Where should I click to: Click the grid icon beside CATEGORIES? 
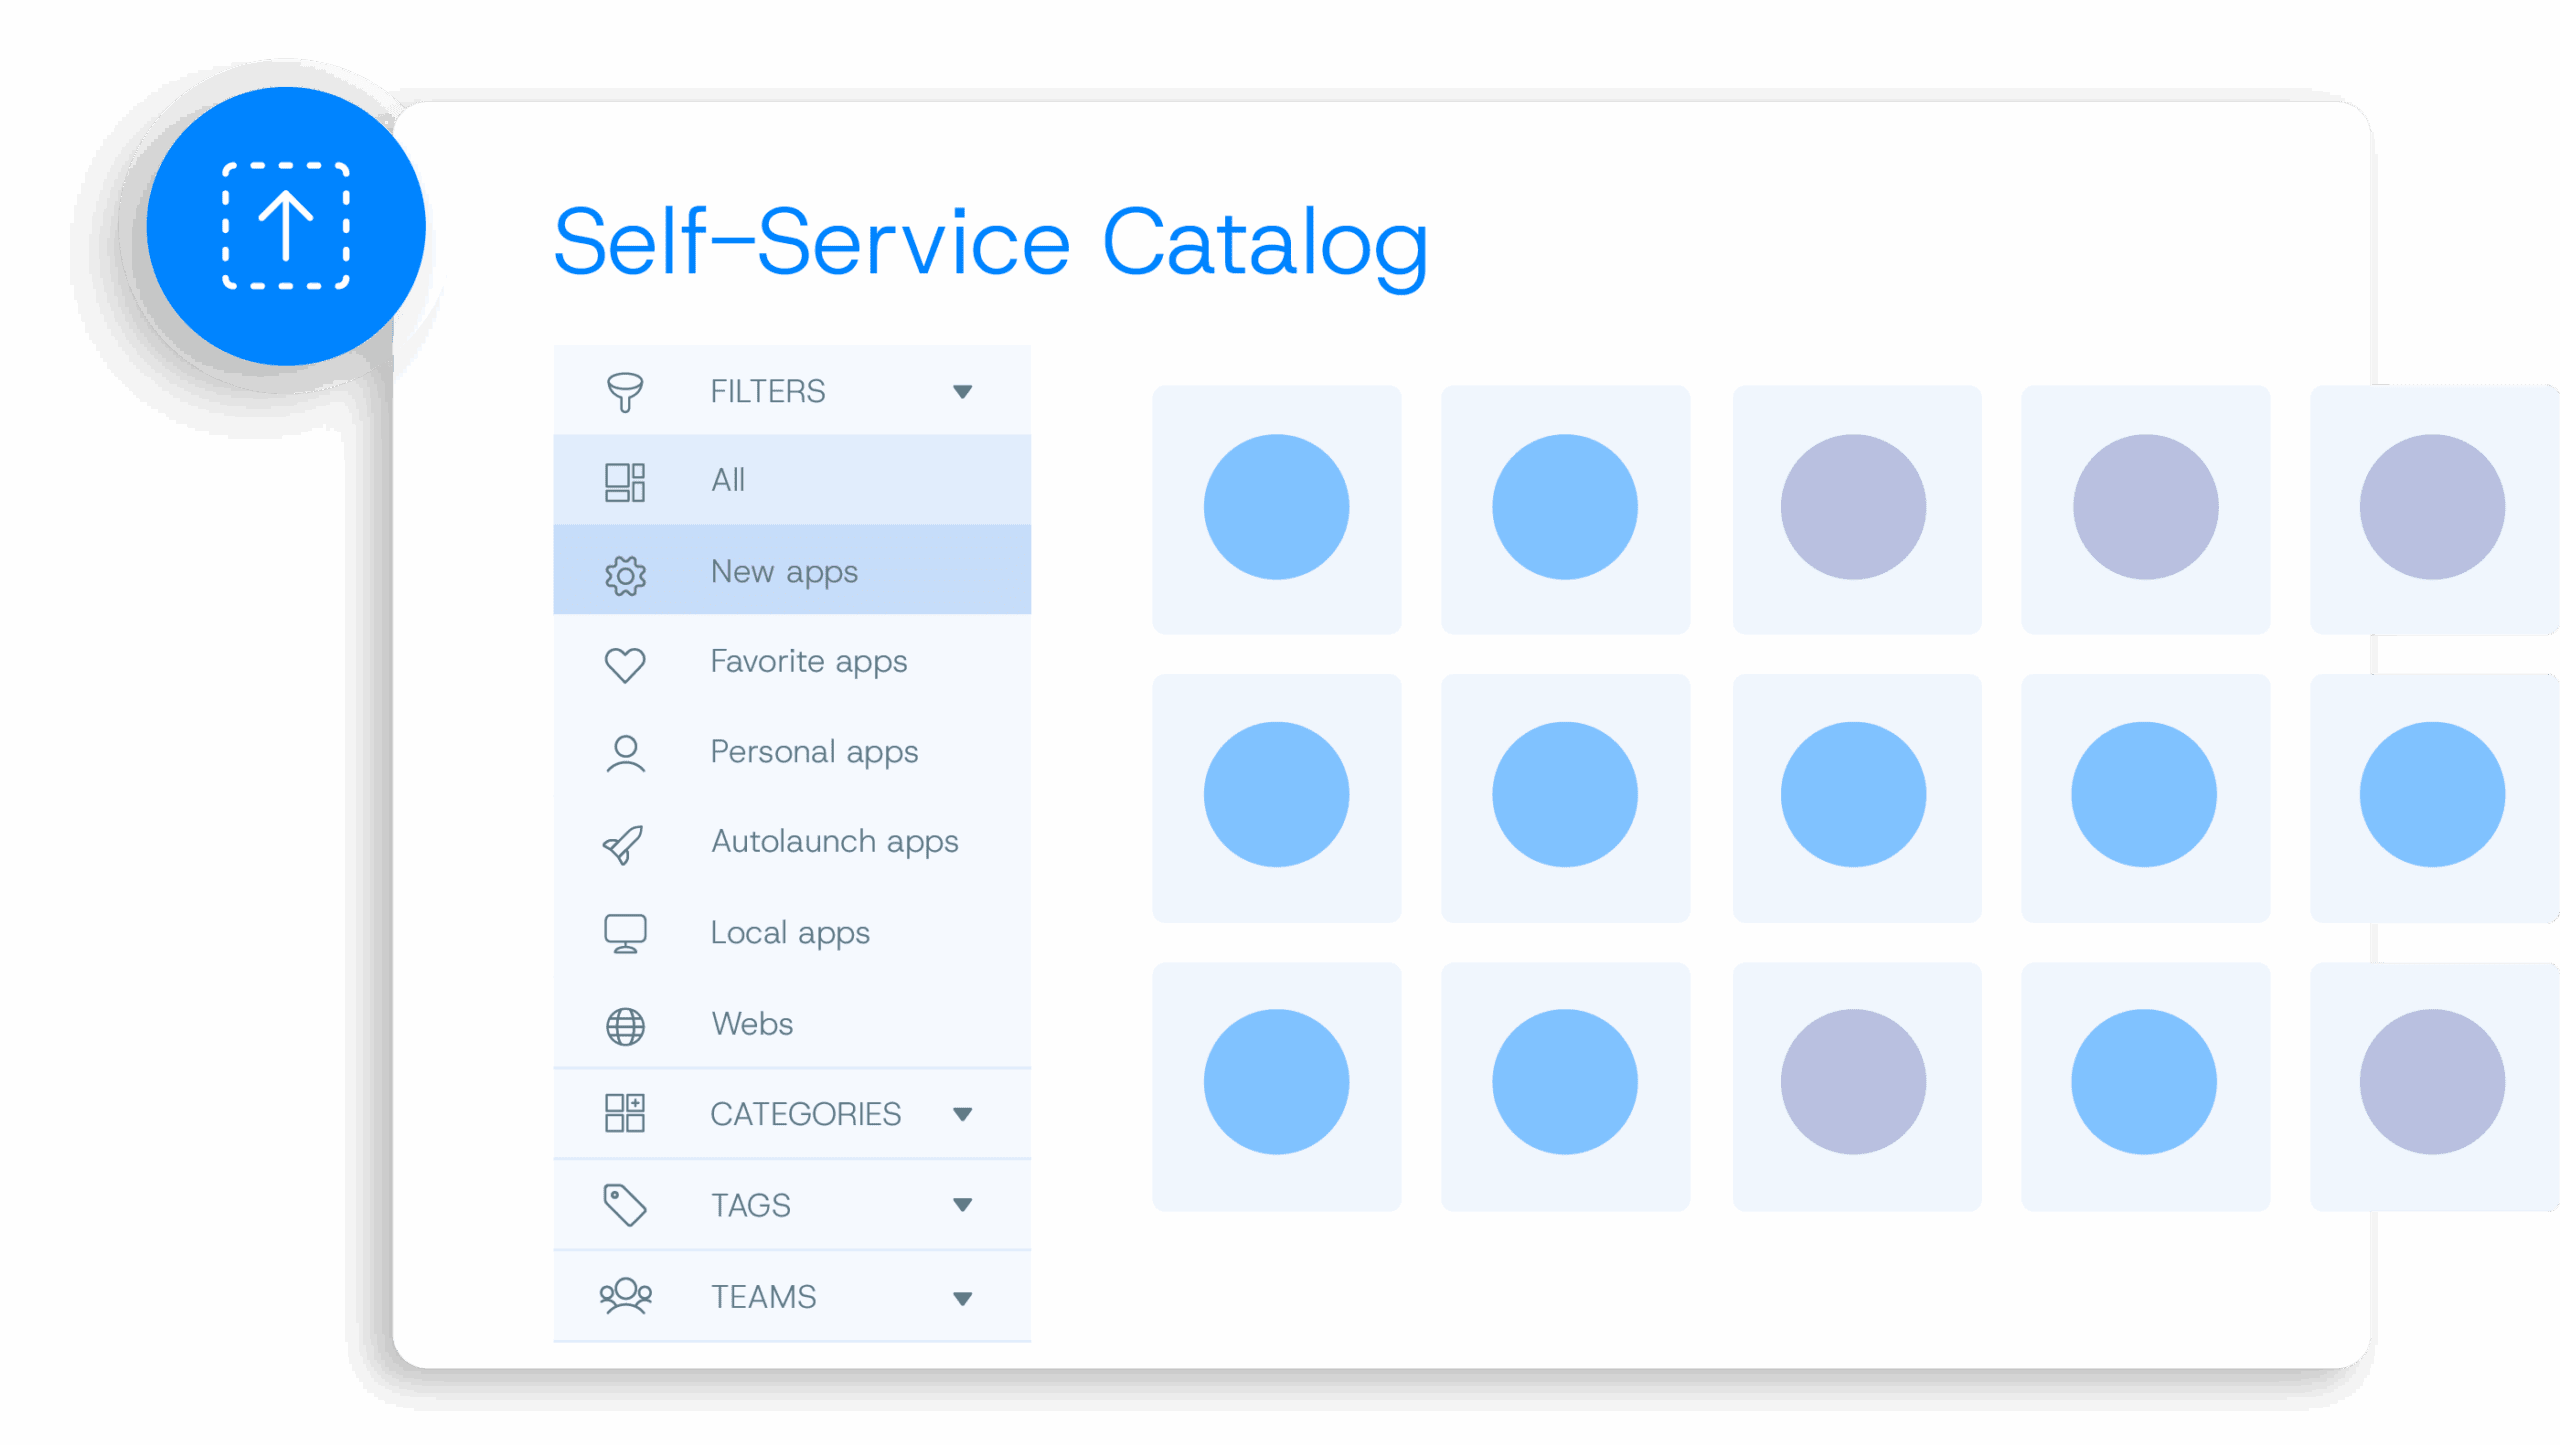point(625,1113)
